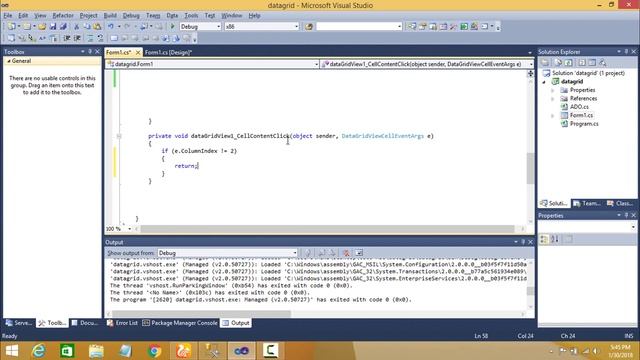The image size is (640, 360).
Task: Click the toolbar search combo box
Action: [359, 27]
